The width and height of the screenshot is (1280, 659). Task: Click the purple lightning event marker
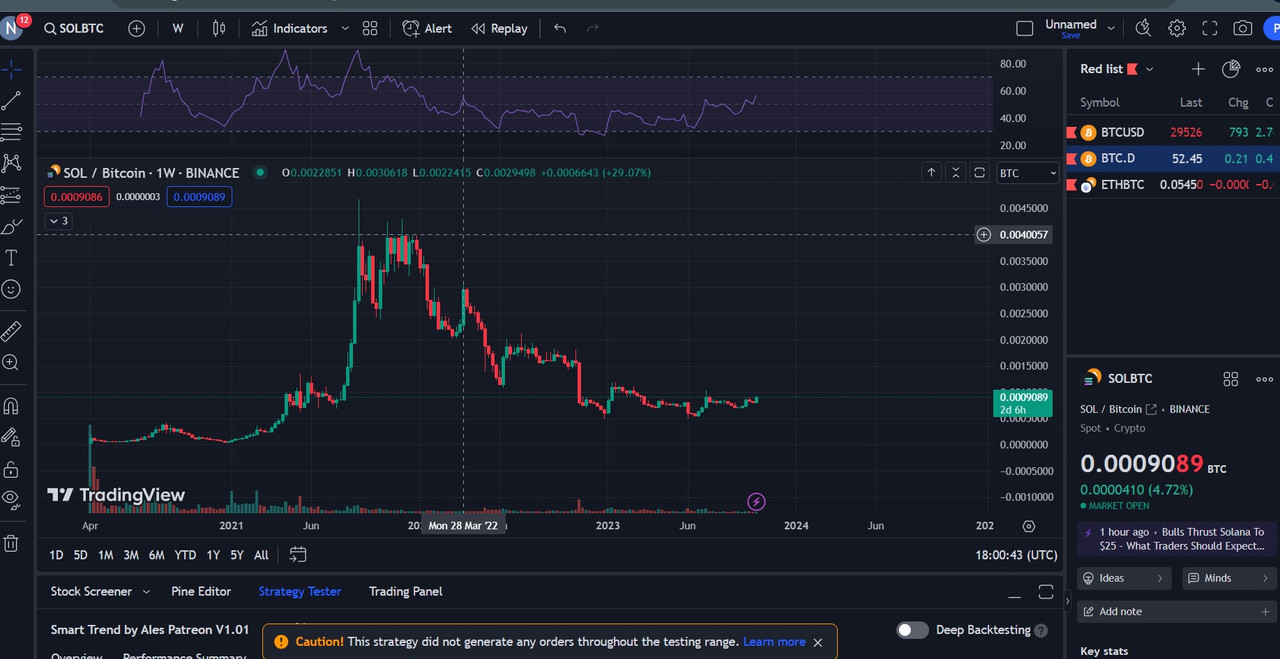coord(757,501)
